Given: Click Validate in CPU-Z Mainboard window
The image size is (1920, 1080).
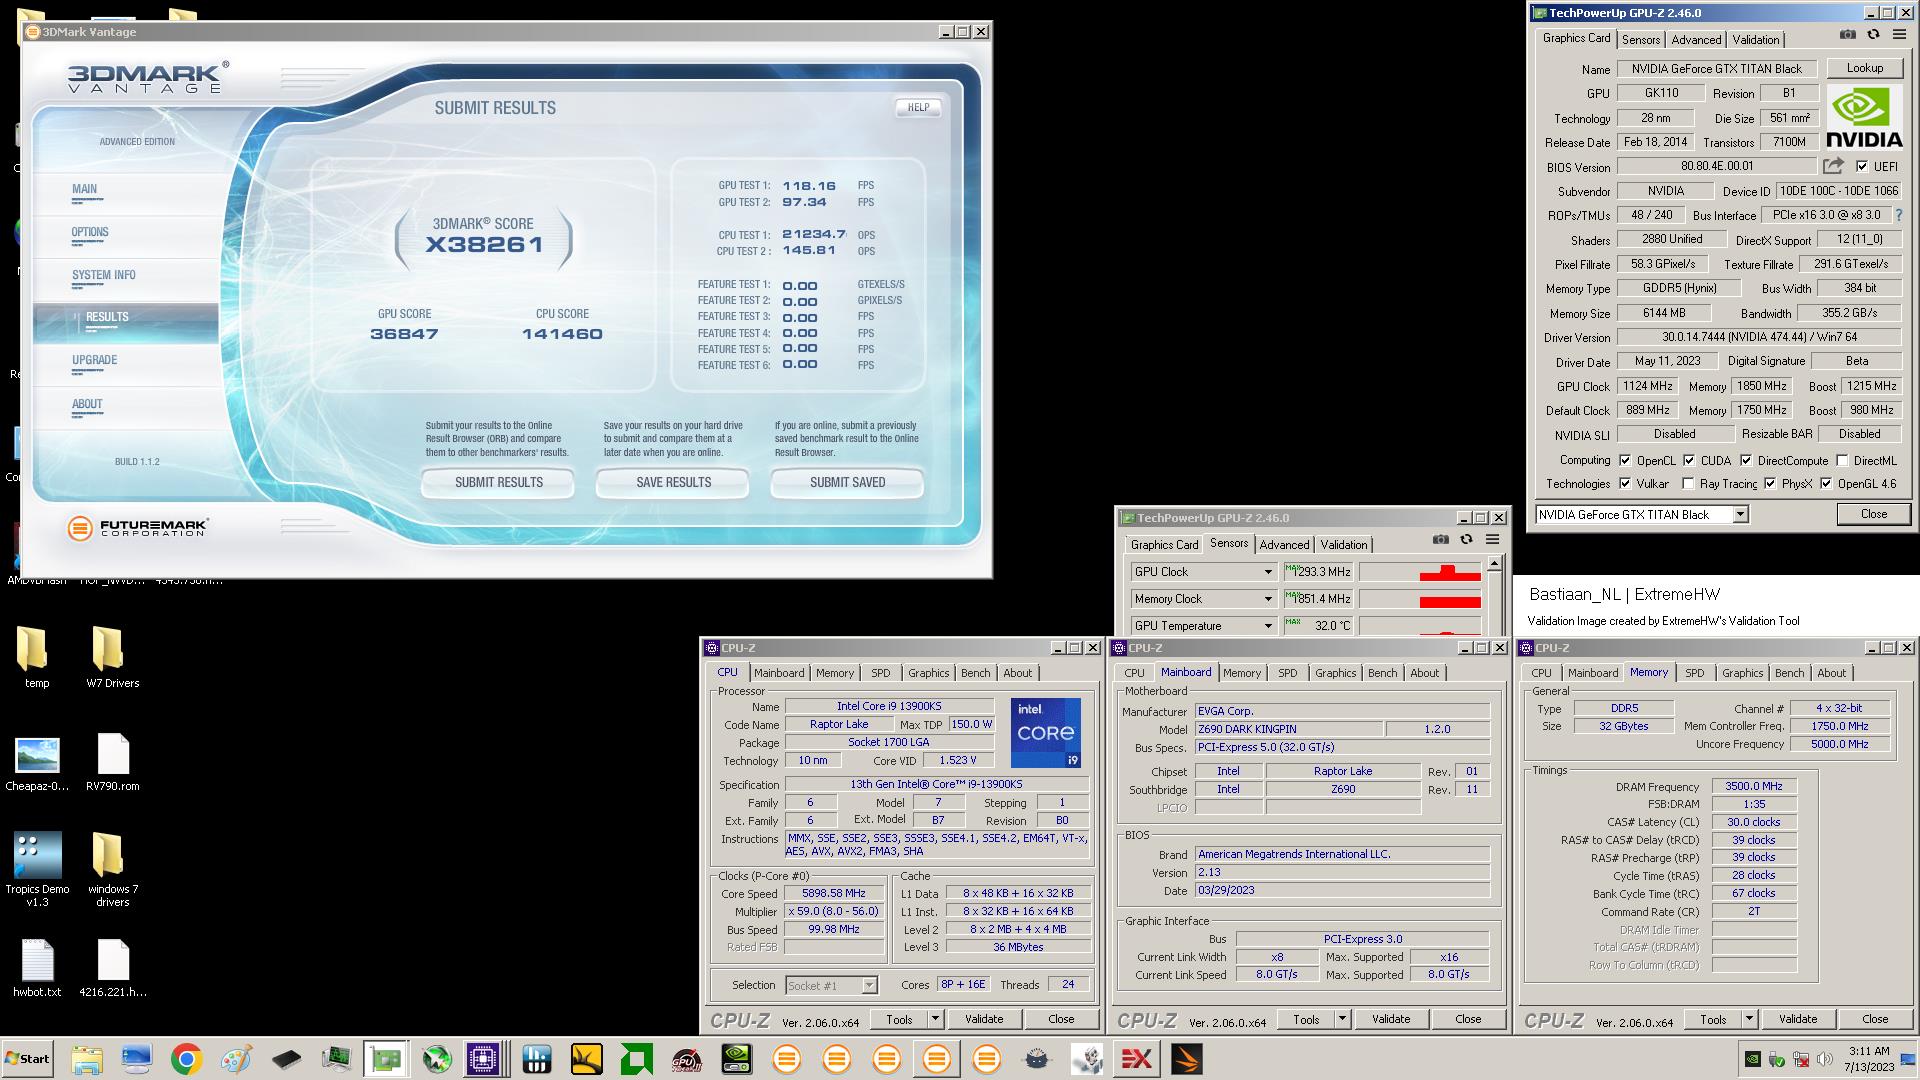Looking at the screenshot, I should (x=1390, y=1019).
